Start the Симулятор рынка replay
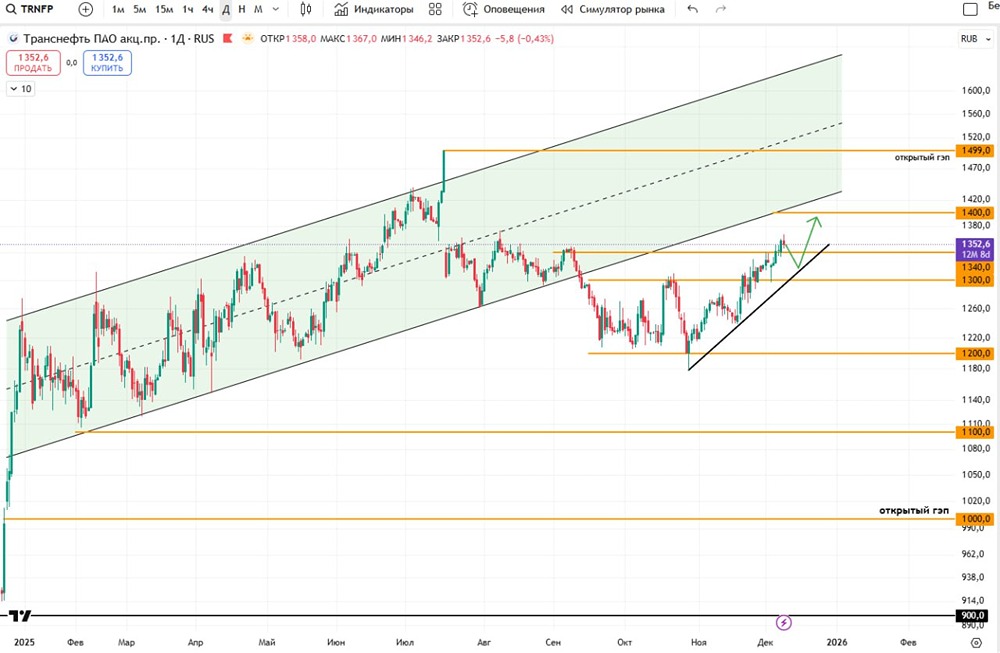This screenshot has height=653, width=1000. 612,10
